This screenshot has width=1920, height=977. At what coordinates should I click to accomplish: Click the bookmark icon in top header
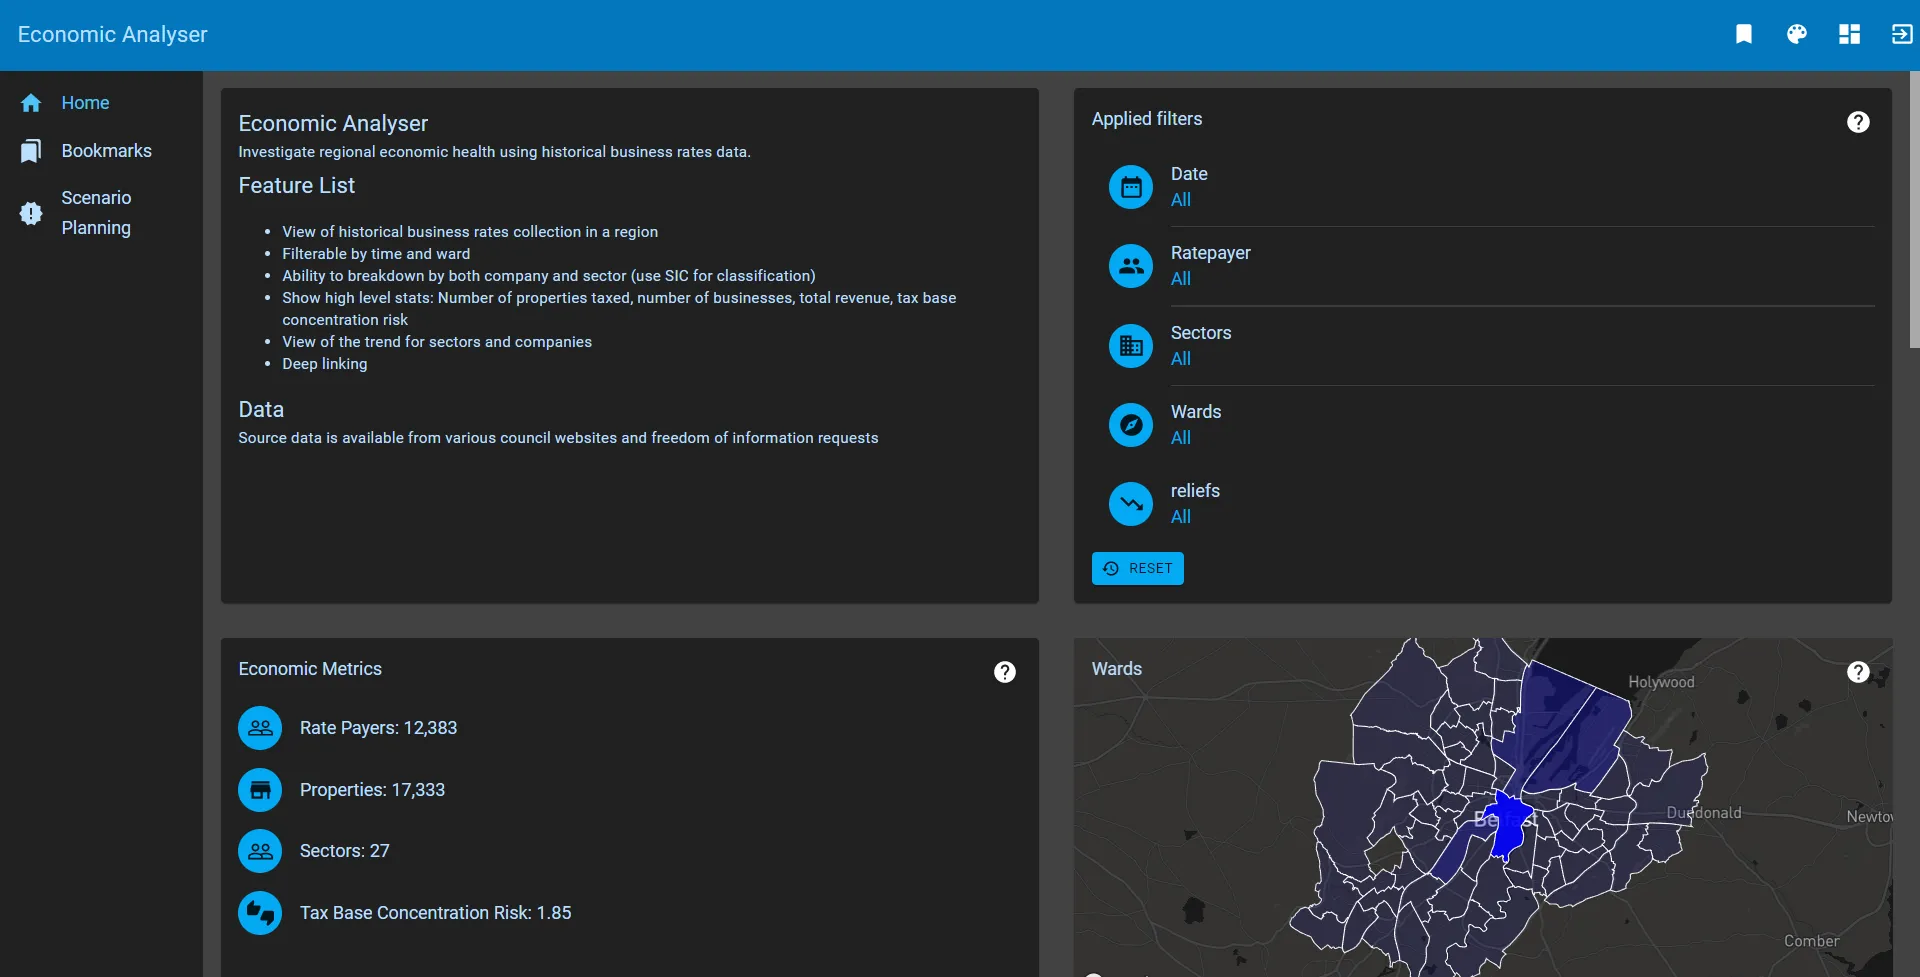pyautogui.click(x=1743, y=35)
